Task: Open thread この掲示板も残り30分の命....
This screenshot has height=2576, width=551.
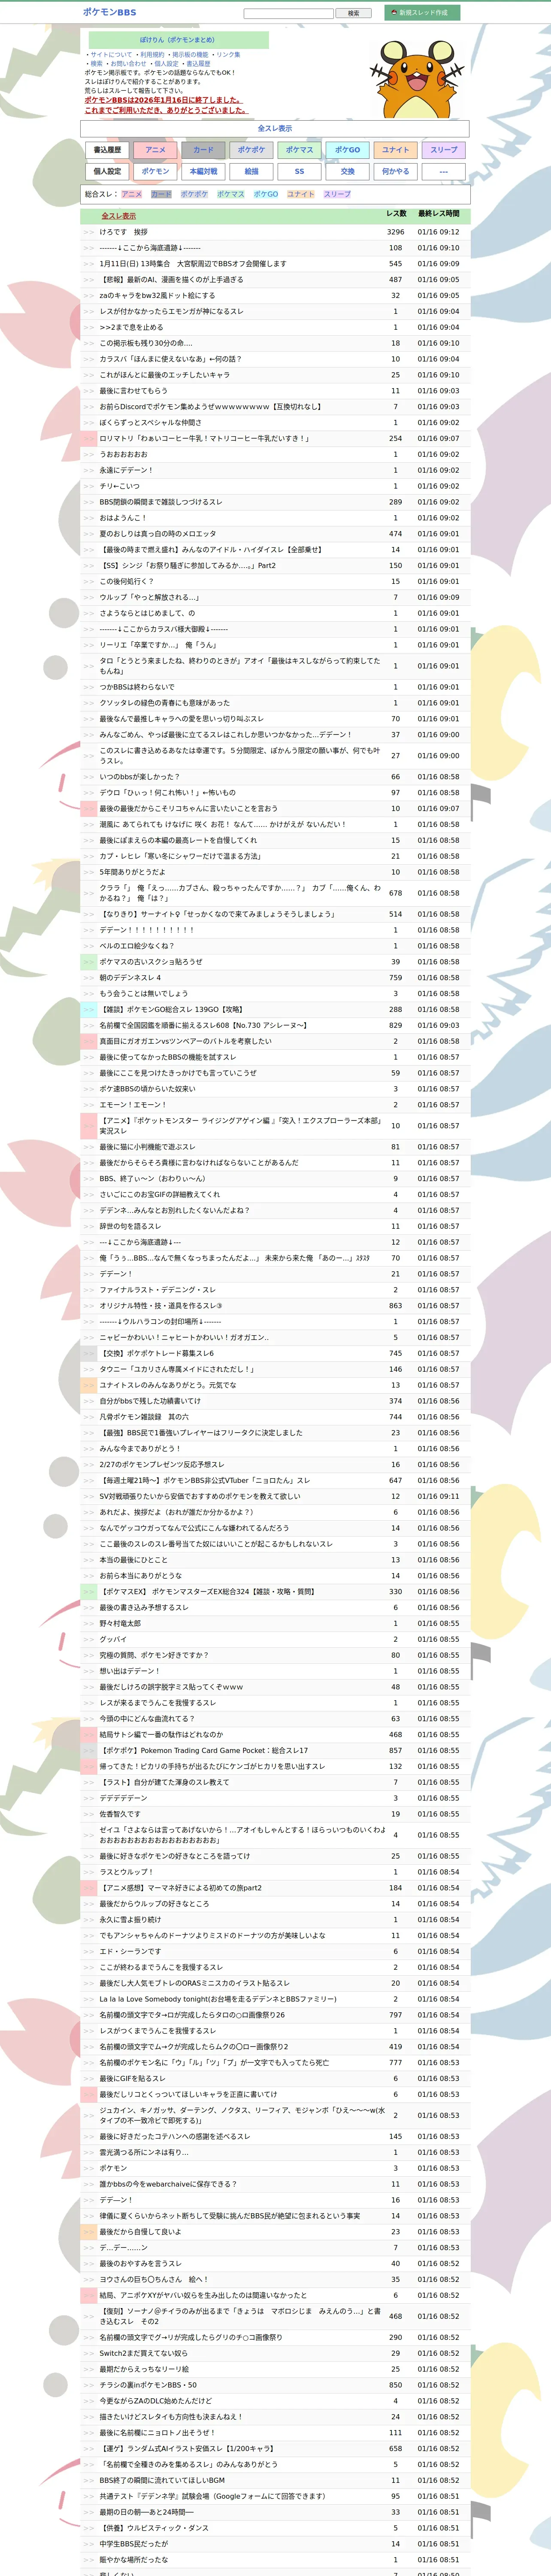Action: pyautogui.click(x=146, y=343)
